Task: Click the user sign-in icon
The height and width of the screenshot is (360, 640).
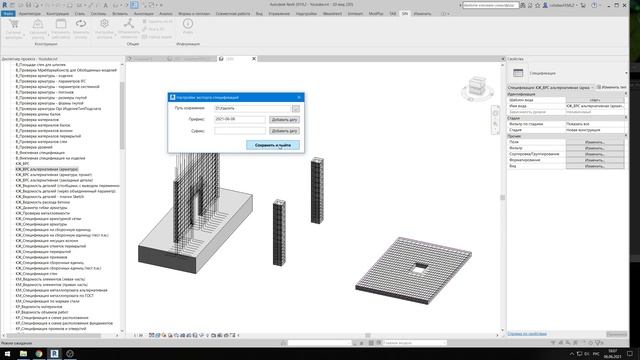Action: coord(545,5)
